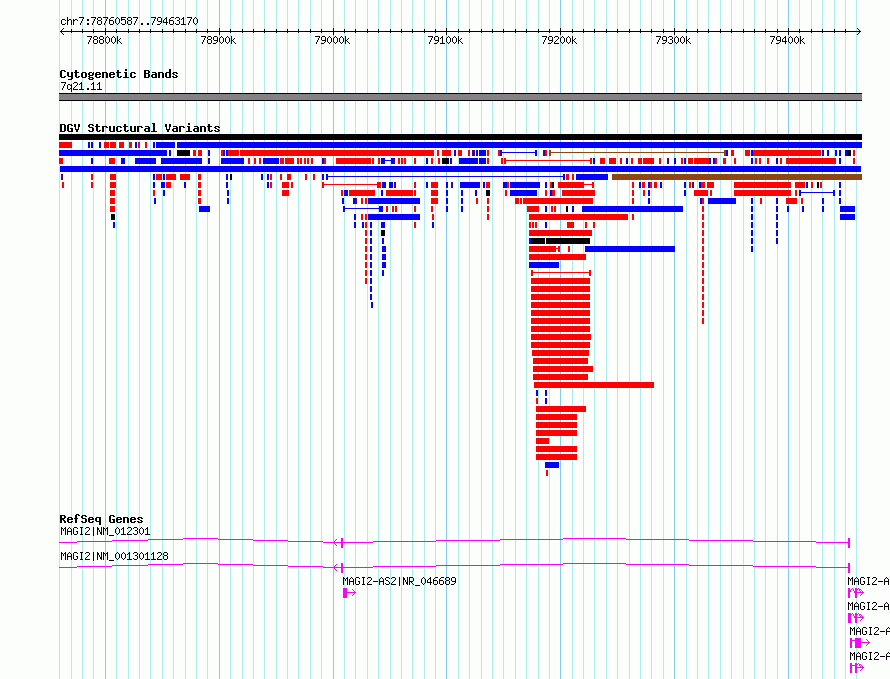
Task: Open the RefSeq Genes track title
Action: 102,519
